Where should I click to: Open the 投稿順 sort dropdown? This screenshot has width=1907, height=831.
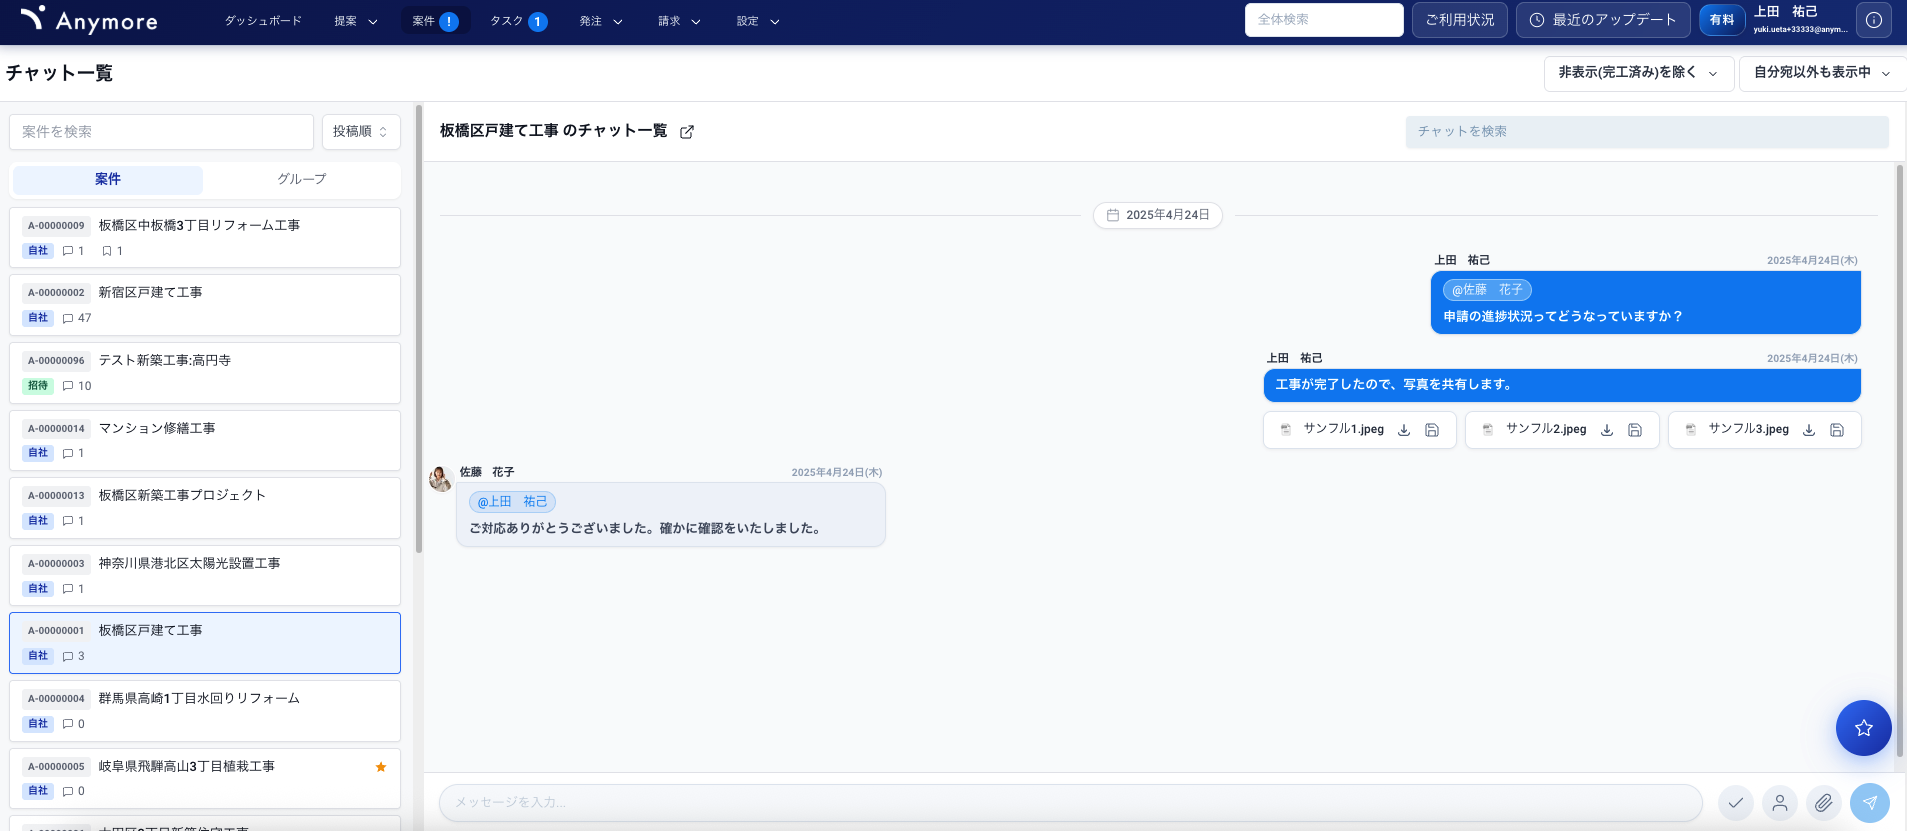coord(361,132)
